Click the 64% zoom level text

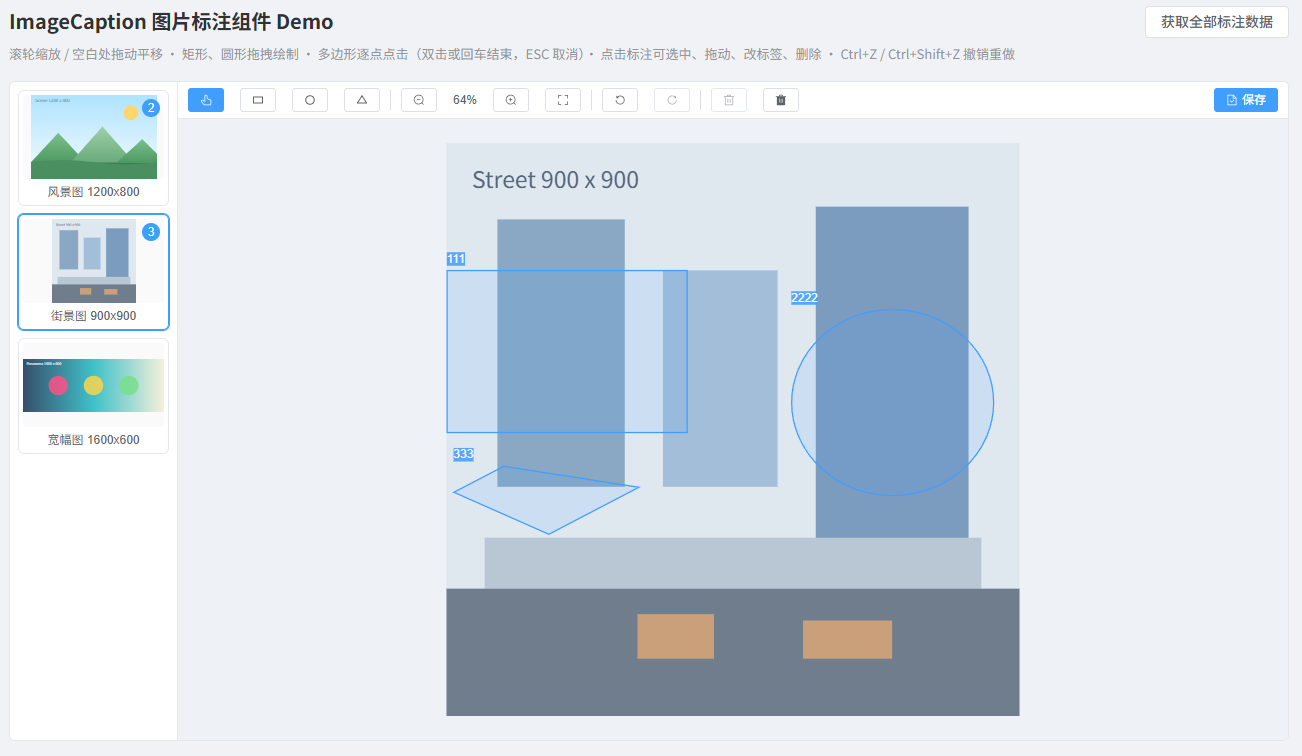465,100
